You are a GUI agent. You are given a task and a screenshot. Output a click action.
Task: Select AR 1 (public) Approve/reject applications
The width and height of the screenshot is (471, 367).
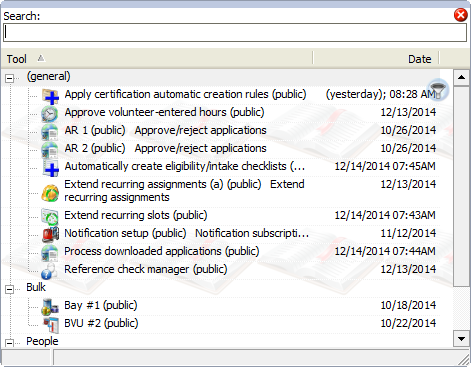pyautogui.click(x=166, y=130)
